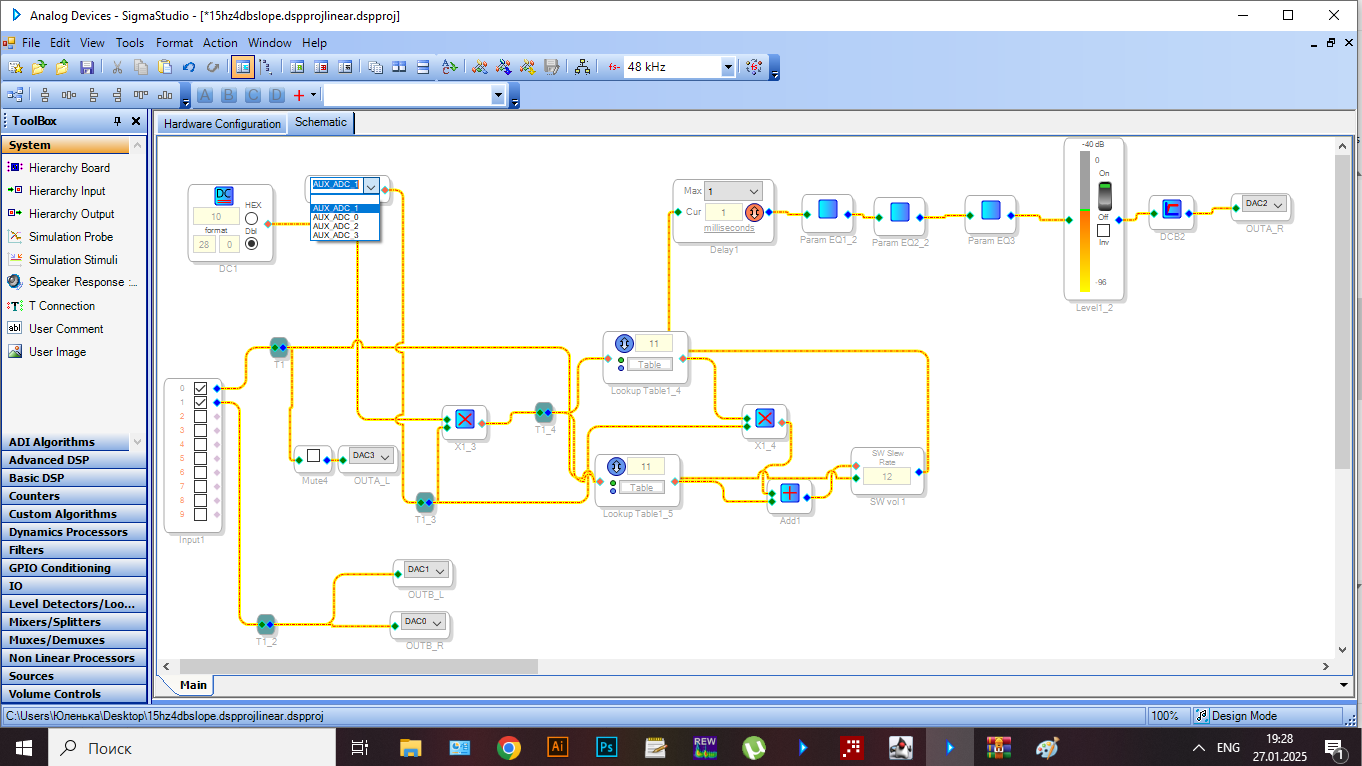Select HEX radio button in DC1 block

click(x=251, y=218)
